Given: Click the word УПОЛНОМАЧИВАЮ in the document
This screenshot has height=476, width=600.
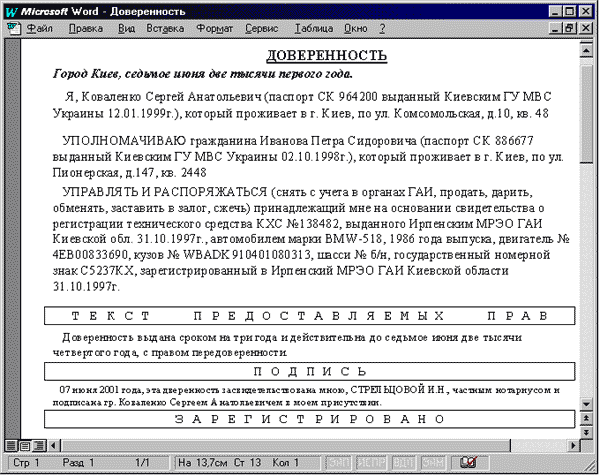Looking at the screenshot, I should tap(124, 141).
